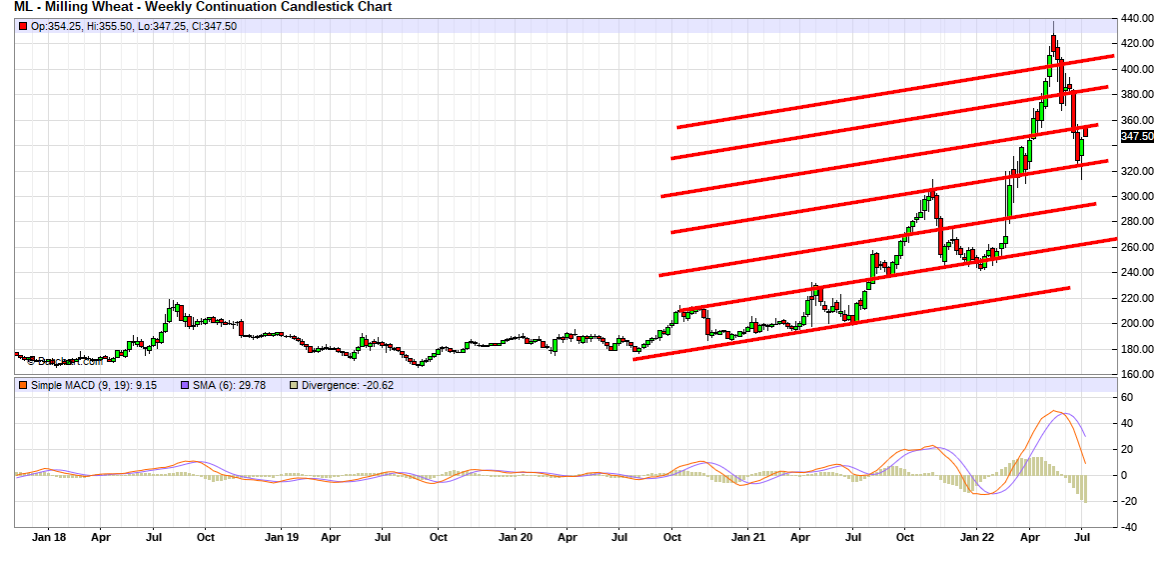The height and width of the screenshot is (562, 1160).
Task: Click the Jan 20 date axis label
Action: point(515,537)
